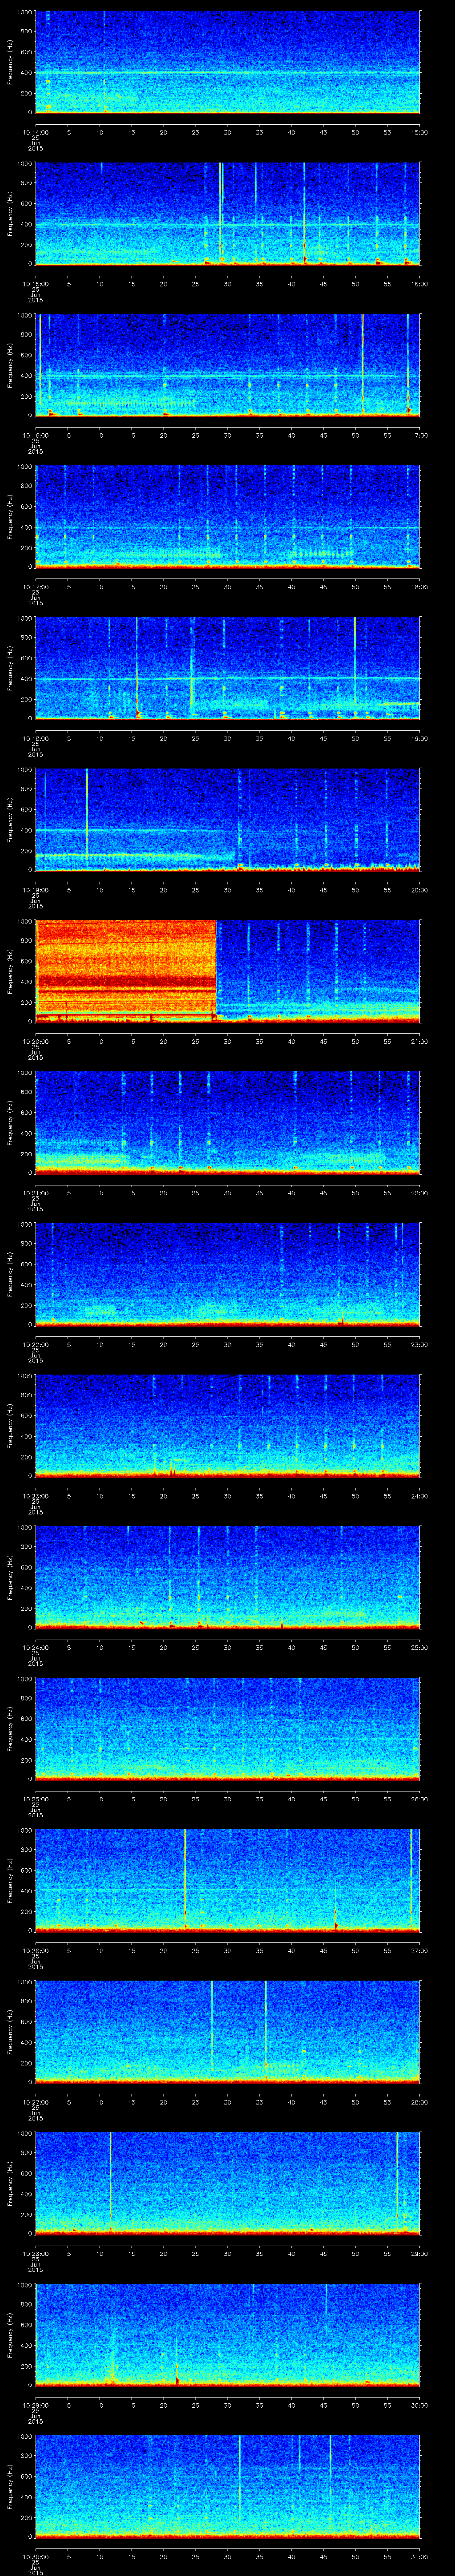
Task: Click the 10:14:00 start time label
Action: click(x=35, y=132)
